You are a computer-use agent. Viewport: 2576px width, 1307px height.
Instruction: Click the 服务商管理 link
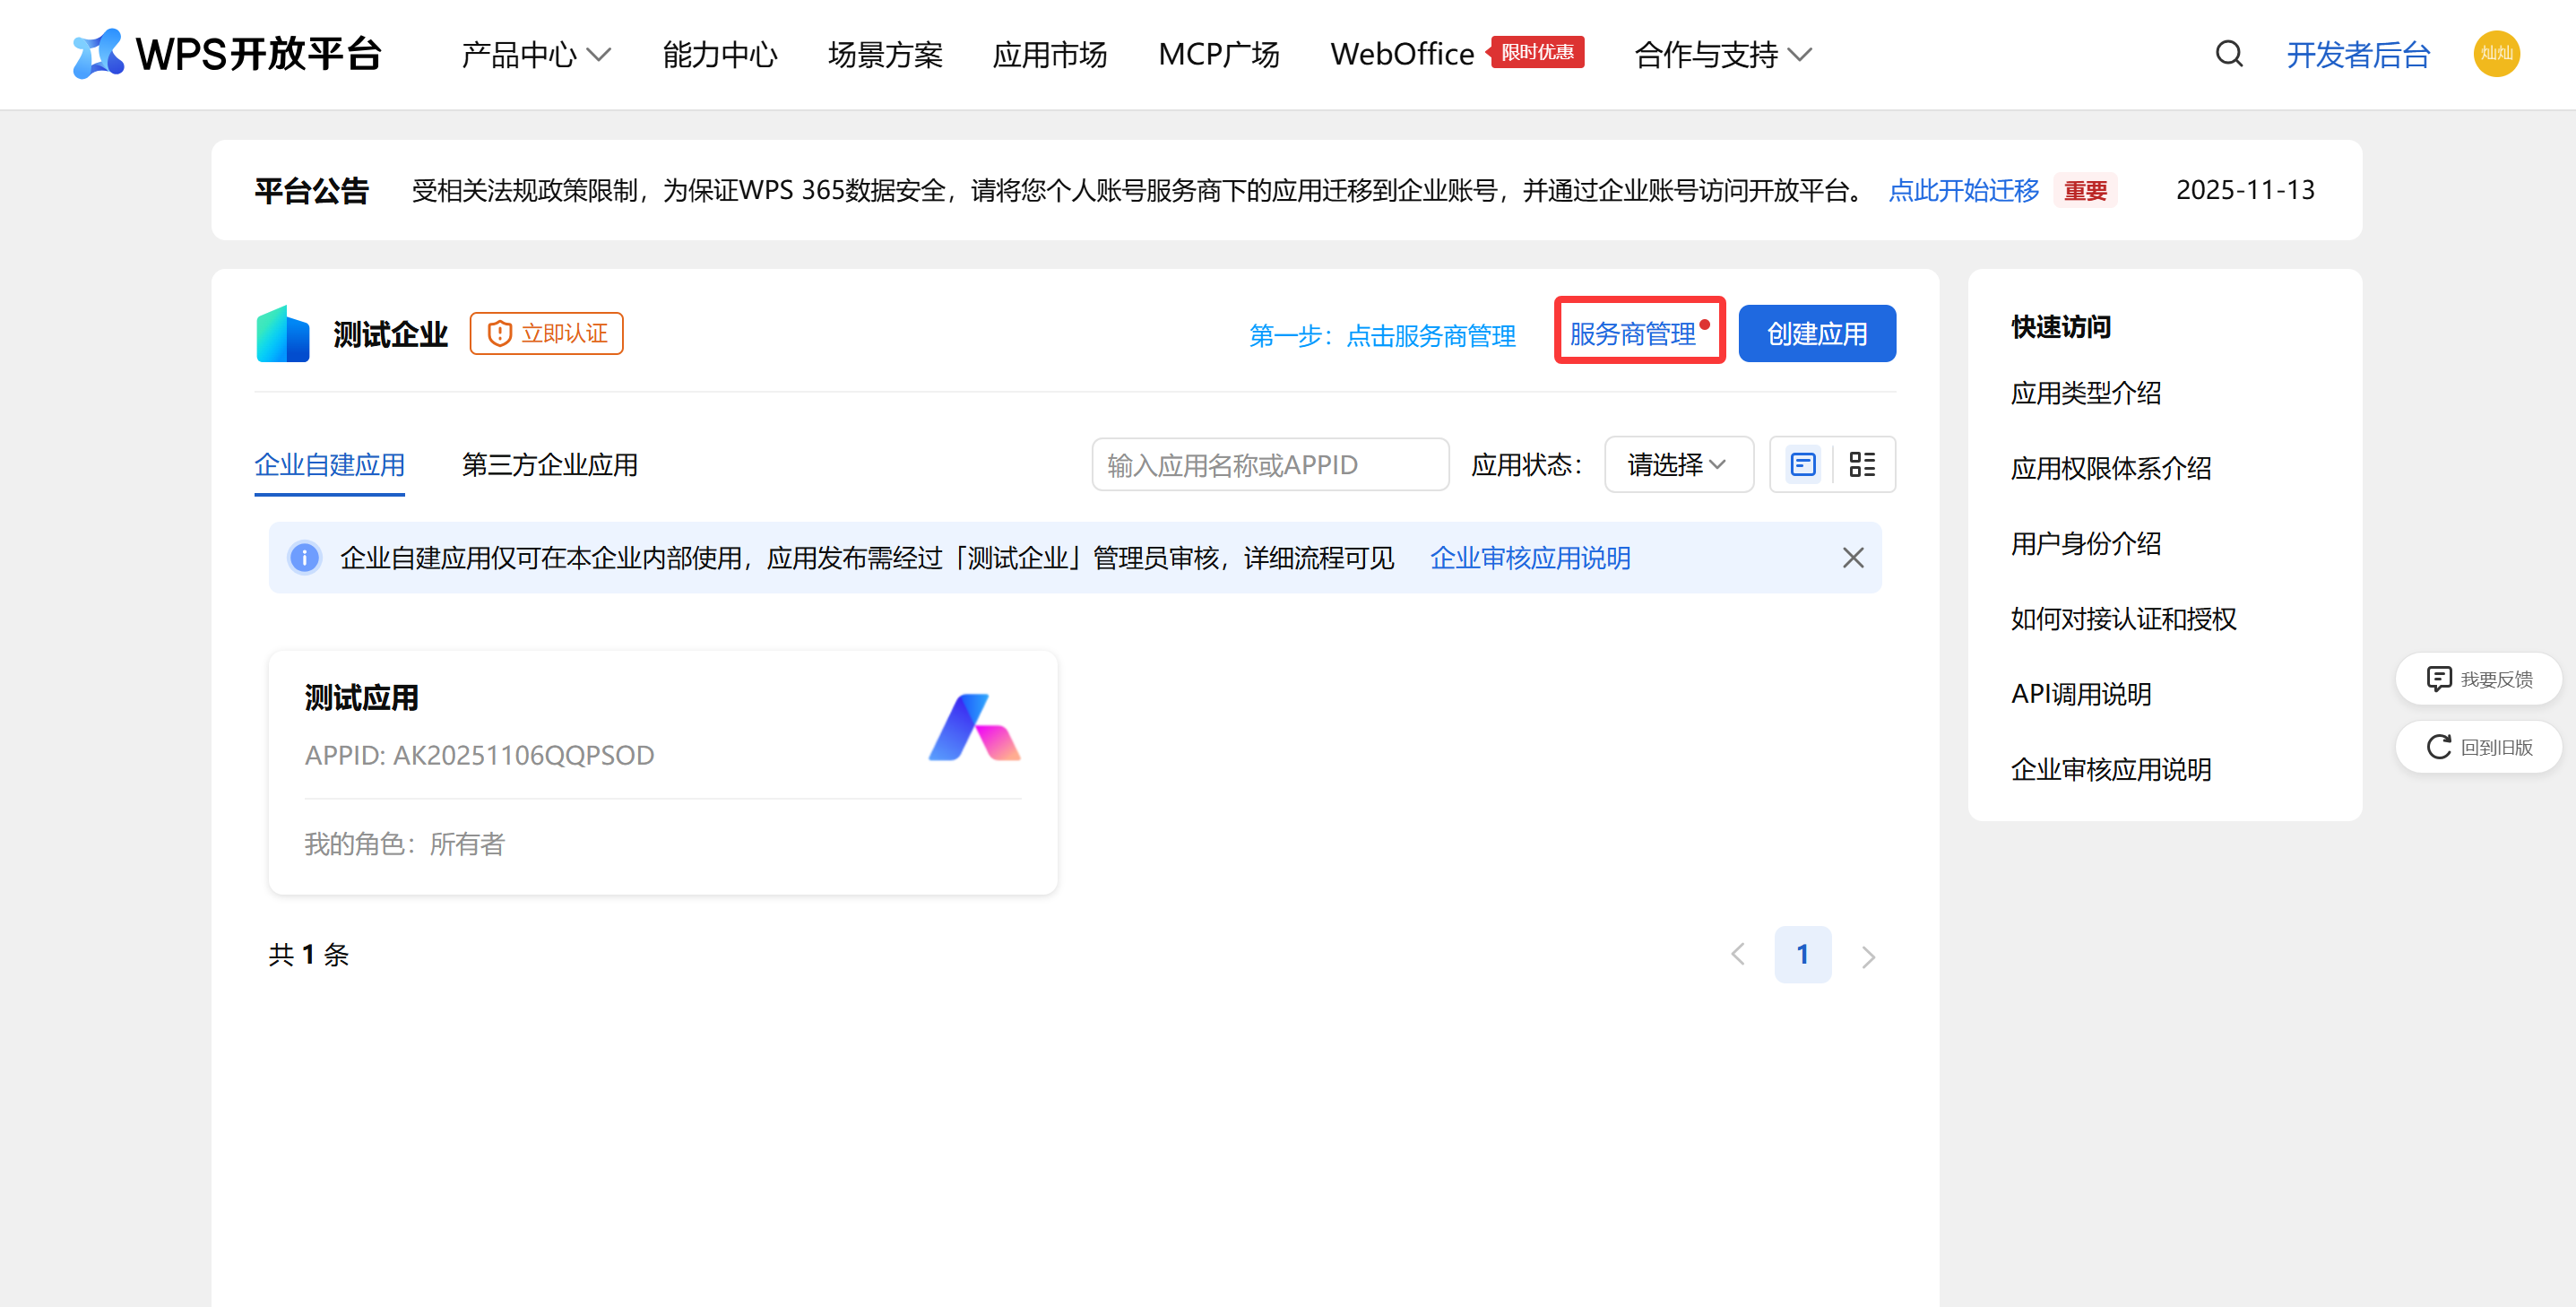tap(1632, 334)
